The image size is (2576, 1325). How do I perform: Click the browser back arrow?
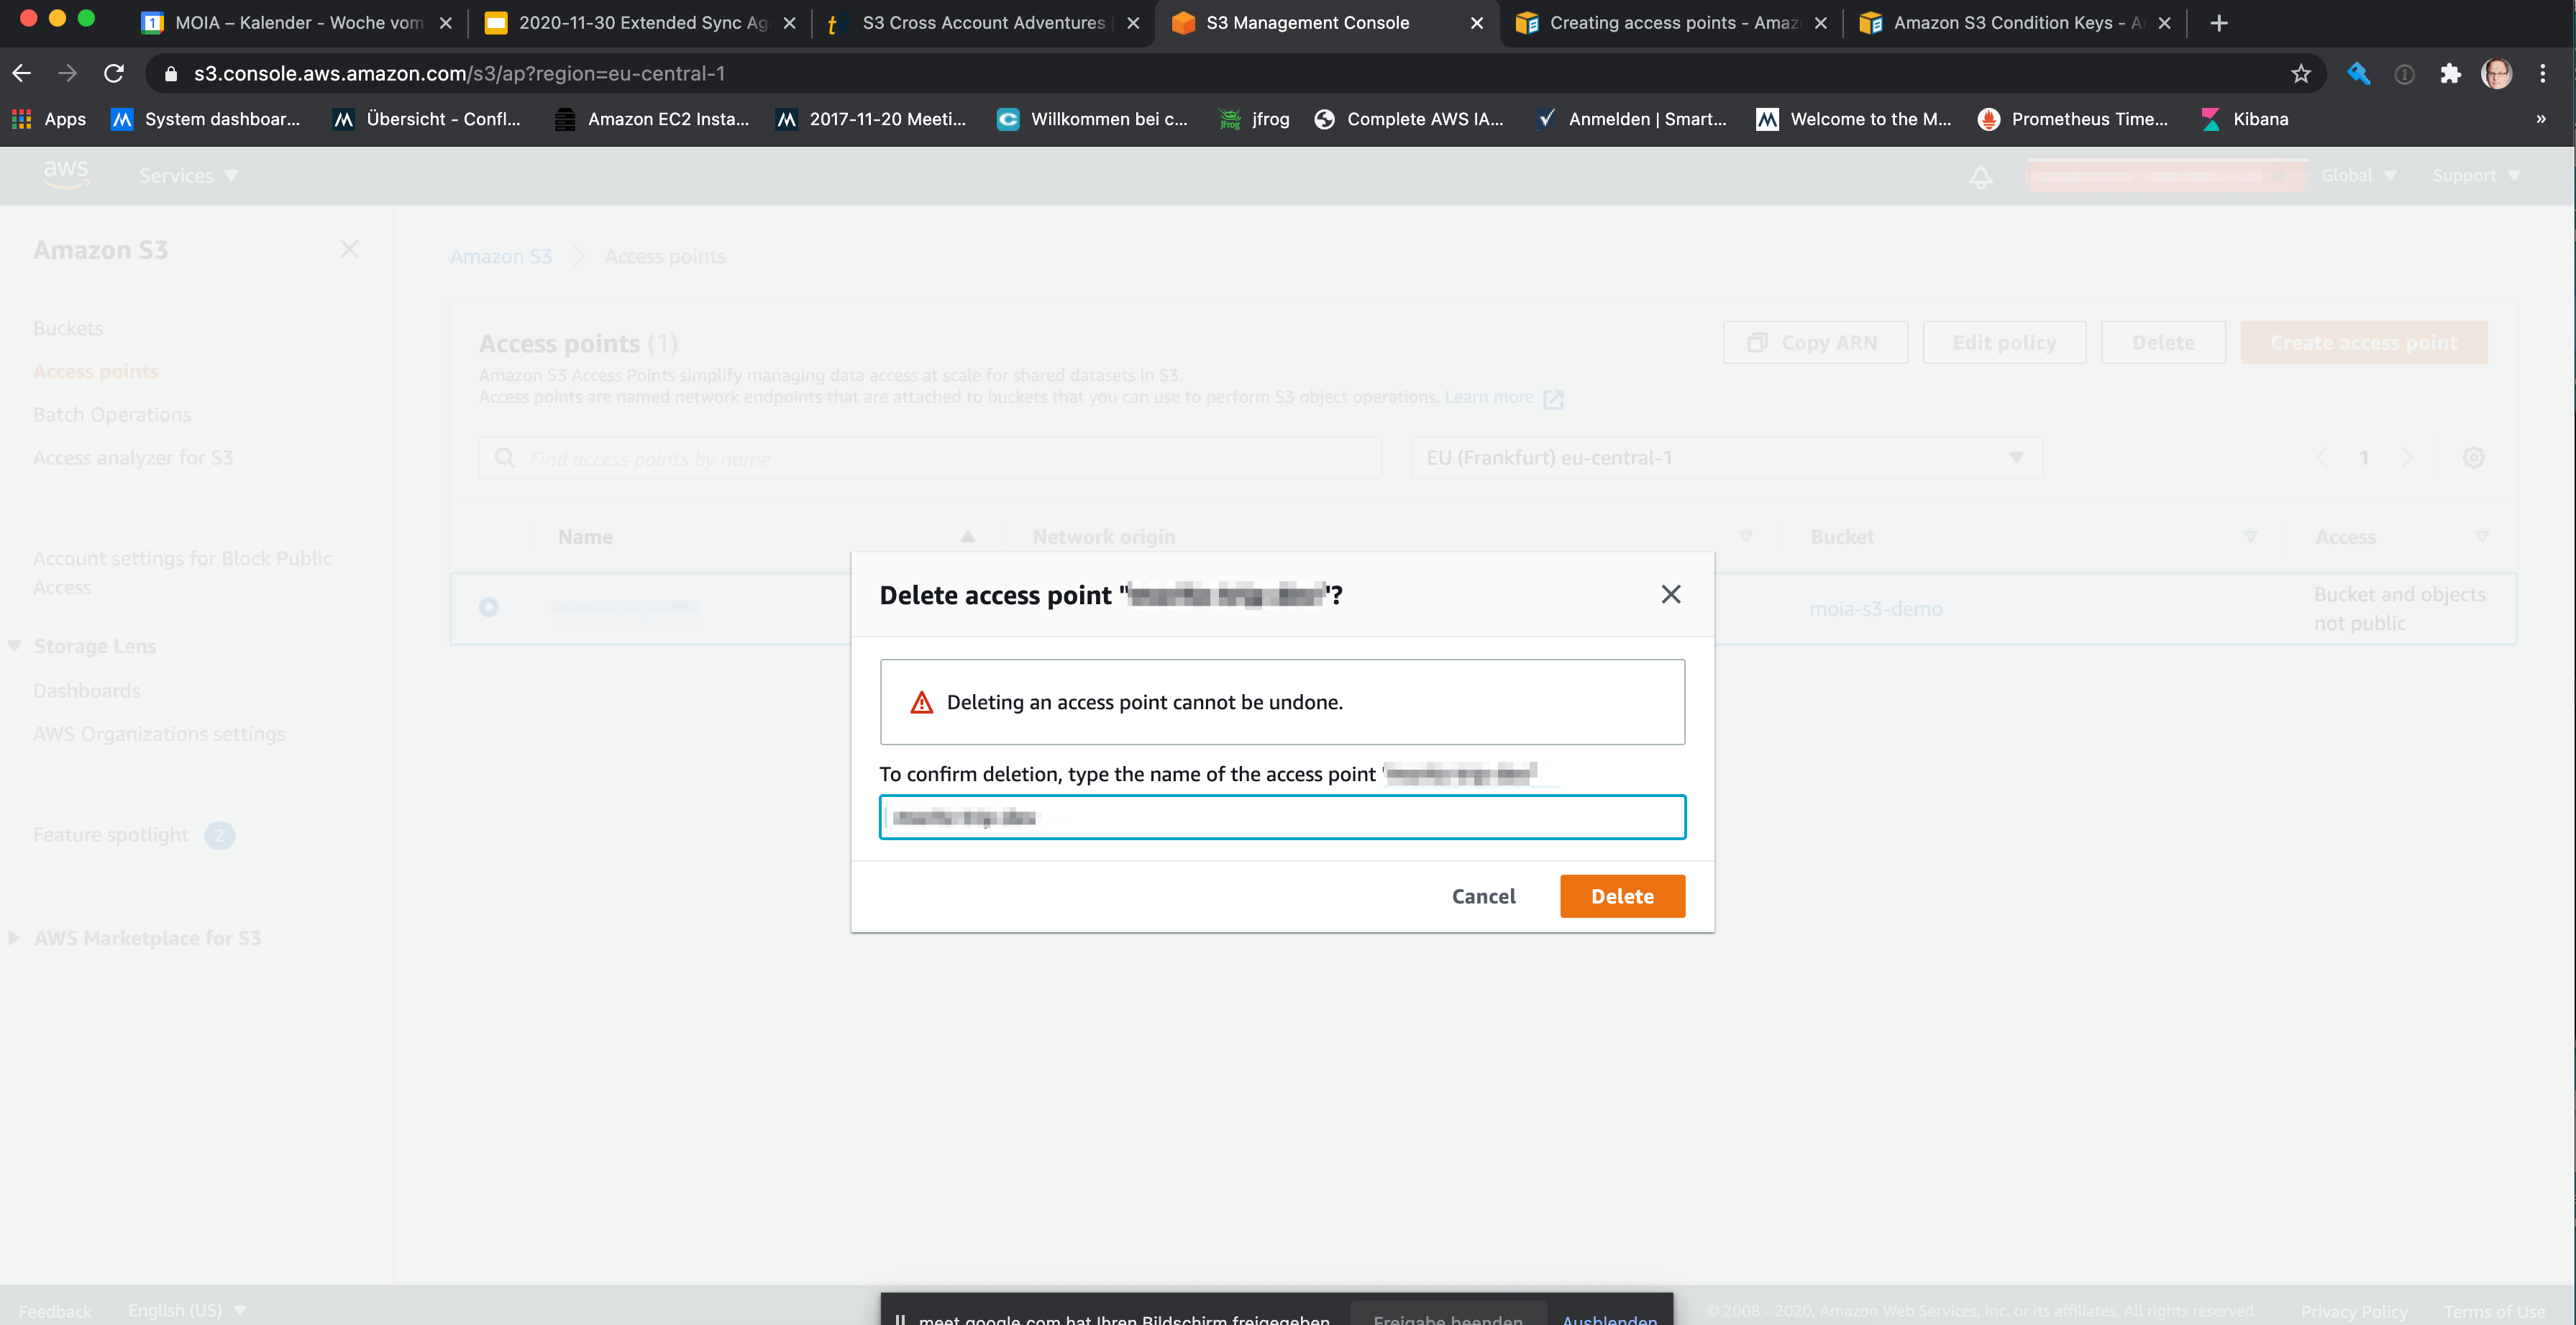22,73
